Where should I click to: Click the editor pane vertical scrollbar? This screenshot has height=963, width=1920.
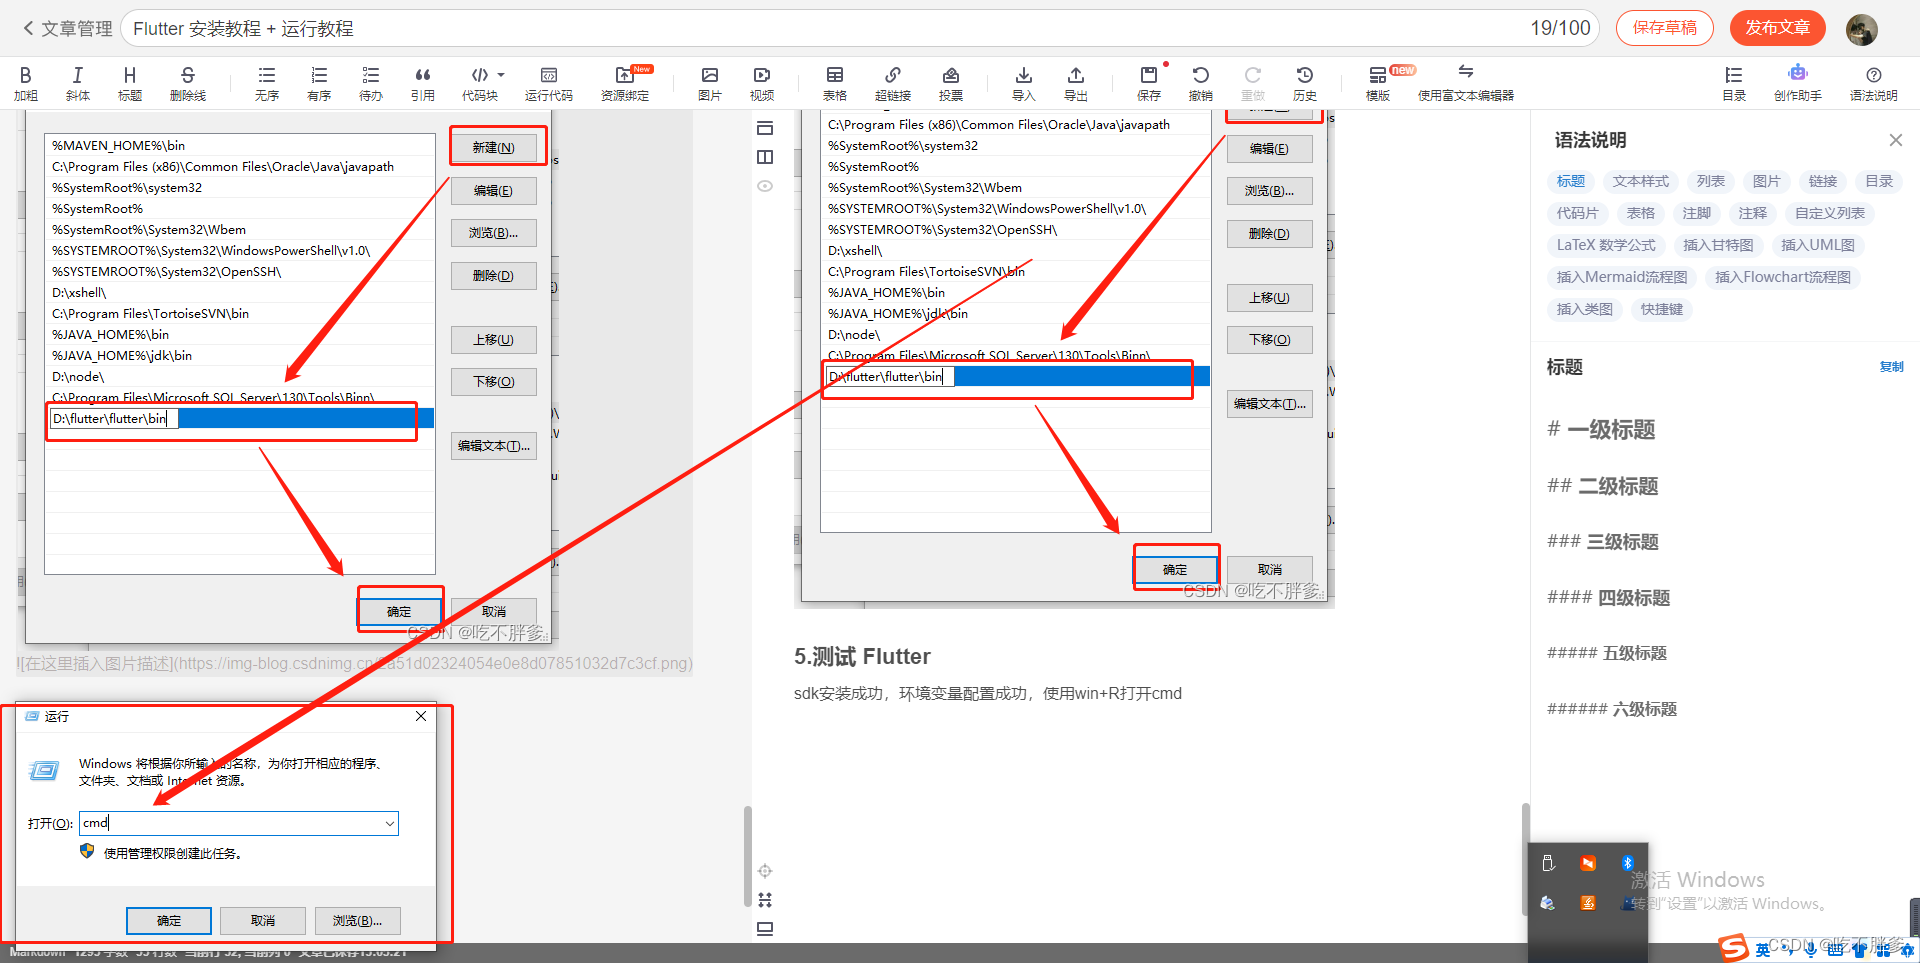point(747,856)
